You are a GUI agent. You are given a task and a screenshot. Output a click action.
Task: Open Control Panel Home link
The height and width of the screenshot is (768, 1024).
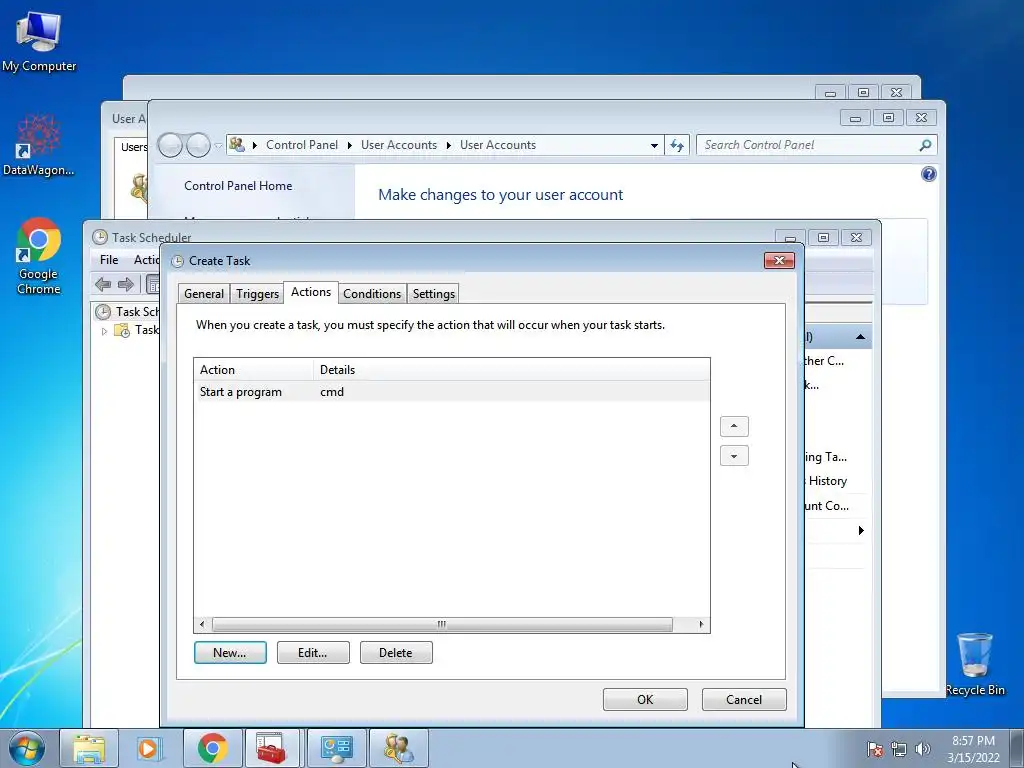[238, 186]
